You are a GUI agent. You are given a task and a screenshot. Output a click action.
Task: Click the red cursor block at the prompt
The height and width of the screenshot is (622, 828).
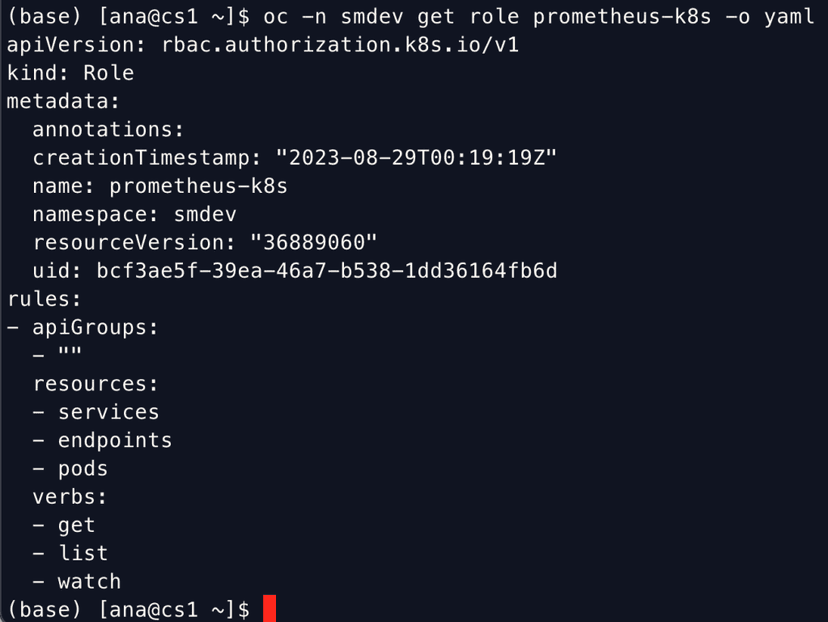click(x=269, y=609)
